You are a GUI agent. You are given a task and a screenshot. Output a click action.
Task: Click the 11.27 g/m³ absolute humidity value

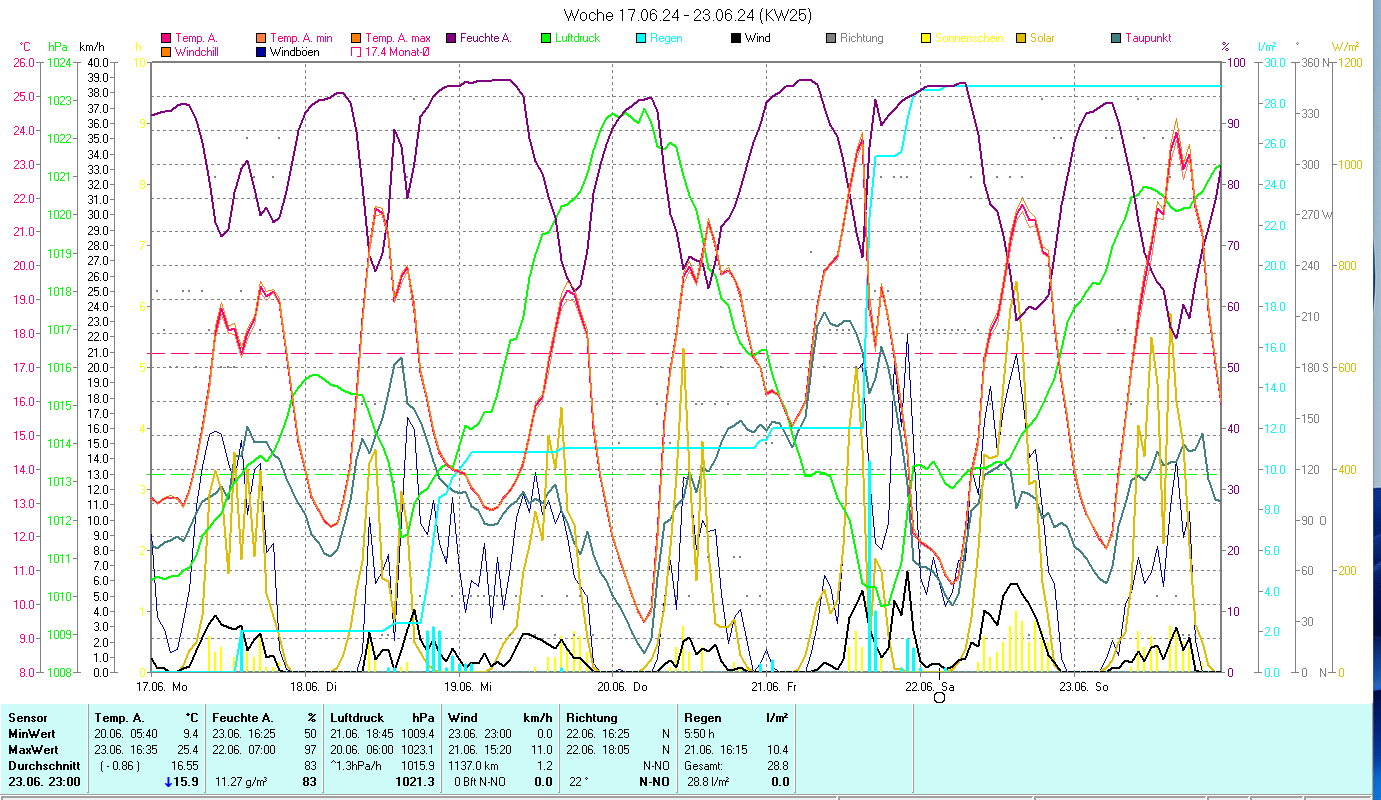[x=242, y=782]
